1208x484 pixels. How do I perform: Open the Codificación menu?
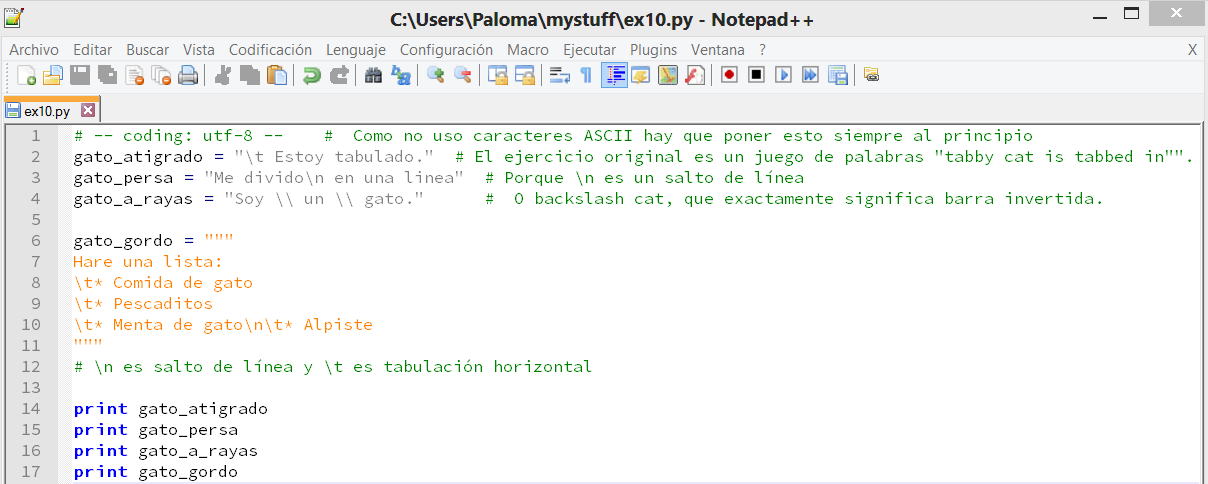(x=270, y=49)
